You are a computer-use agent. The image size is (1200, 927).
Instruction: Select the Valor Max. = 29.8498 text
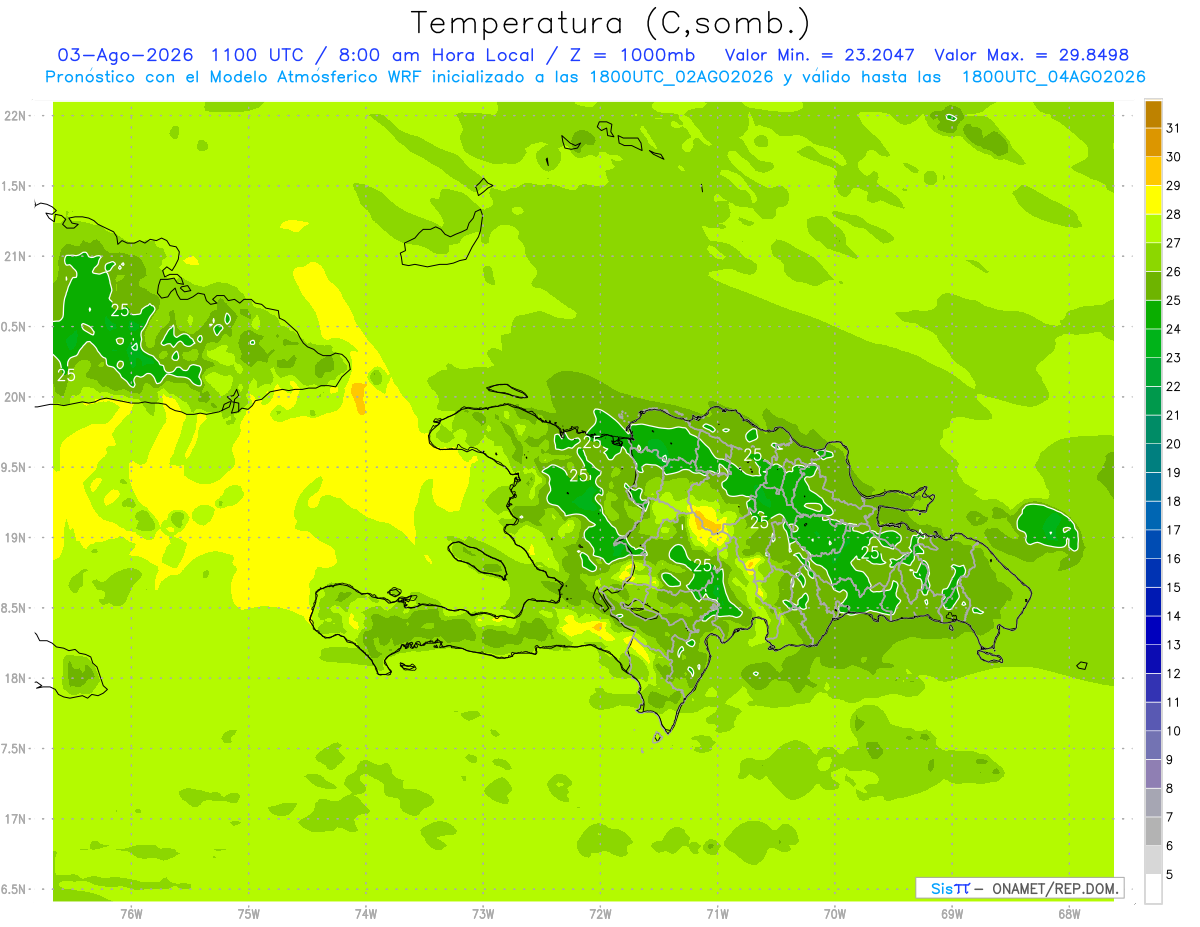1031,55
